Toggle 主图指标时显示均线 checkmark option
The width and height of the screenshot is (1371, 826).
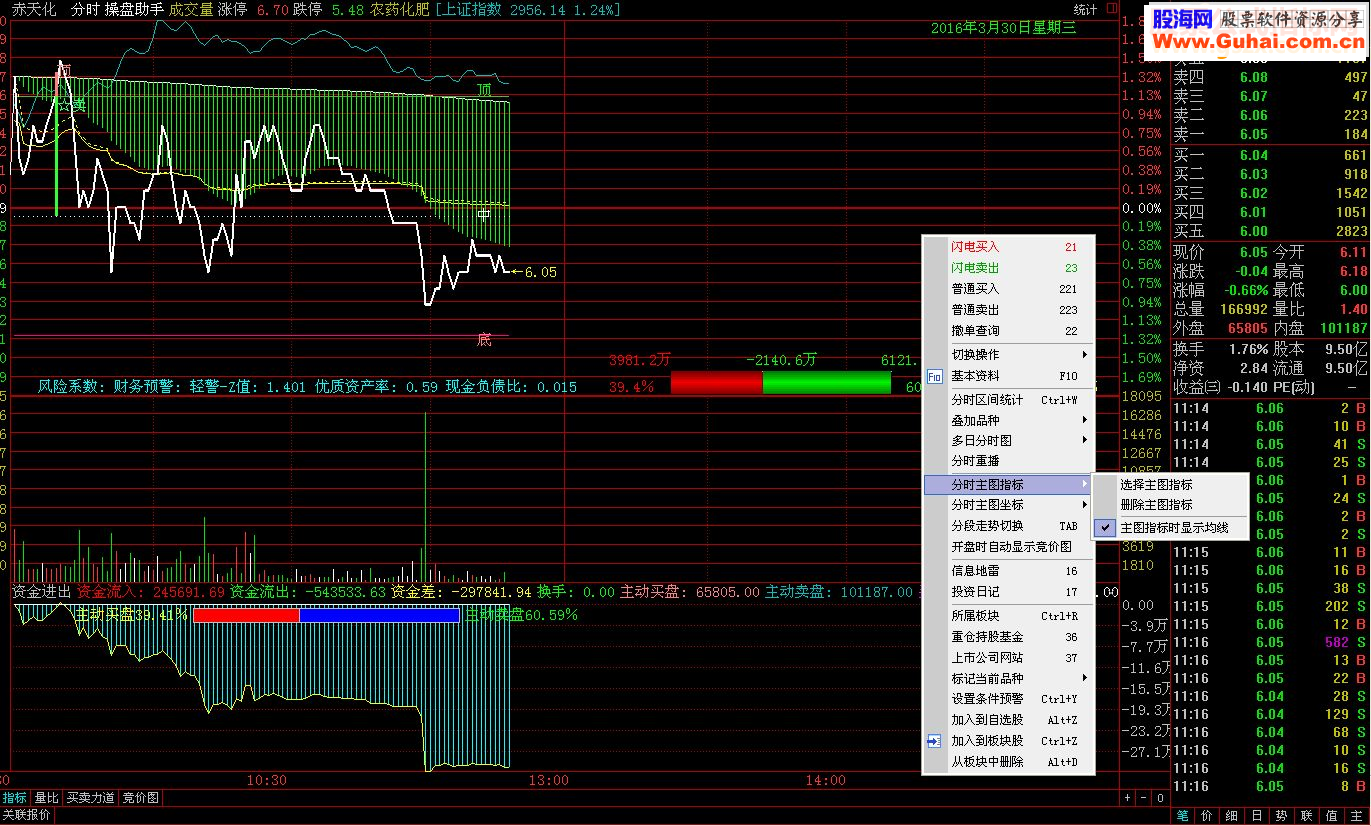(1170, 528)
